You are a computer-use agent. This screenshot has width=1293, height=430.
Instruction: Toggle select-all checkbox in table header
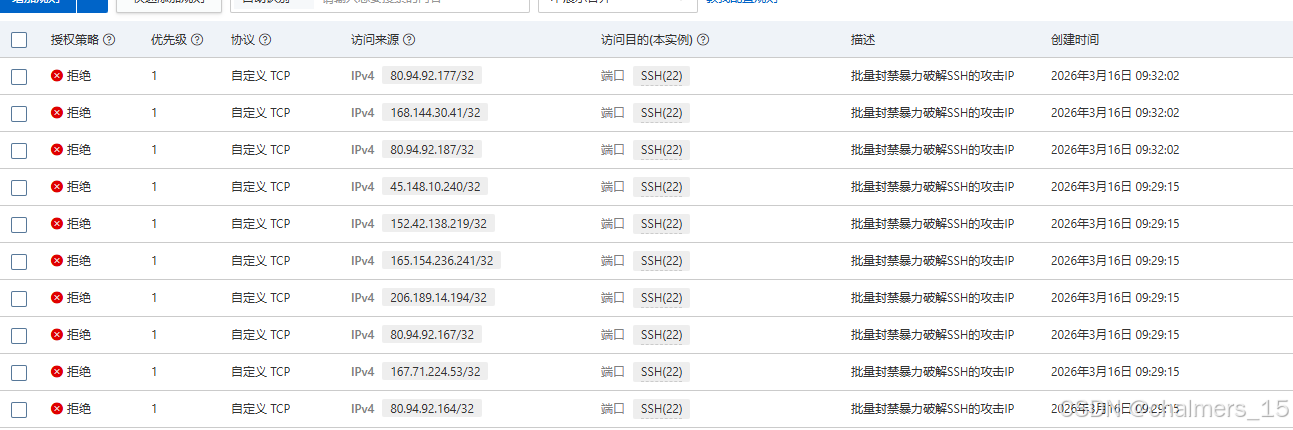click(x=19, y=40)
